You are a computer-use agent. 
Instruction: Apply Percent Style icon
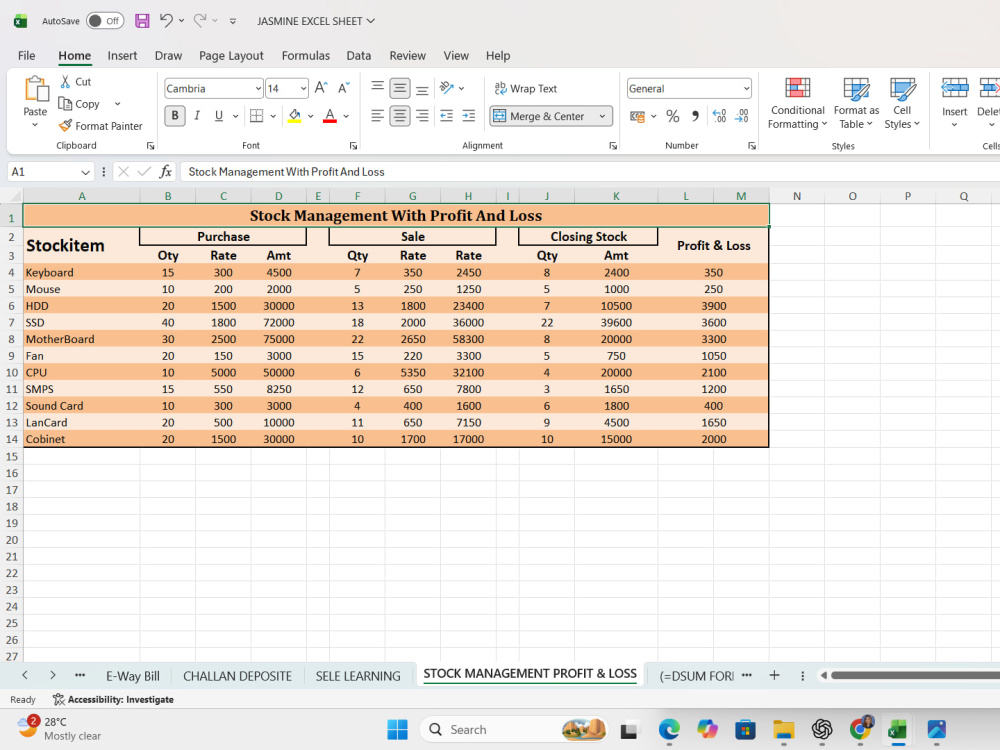coord(672,116)
